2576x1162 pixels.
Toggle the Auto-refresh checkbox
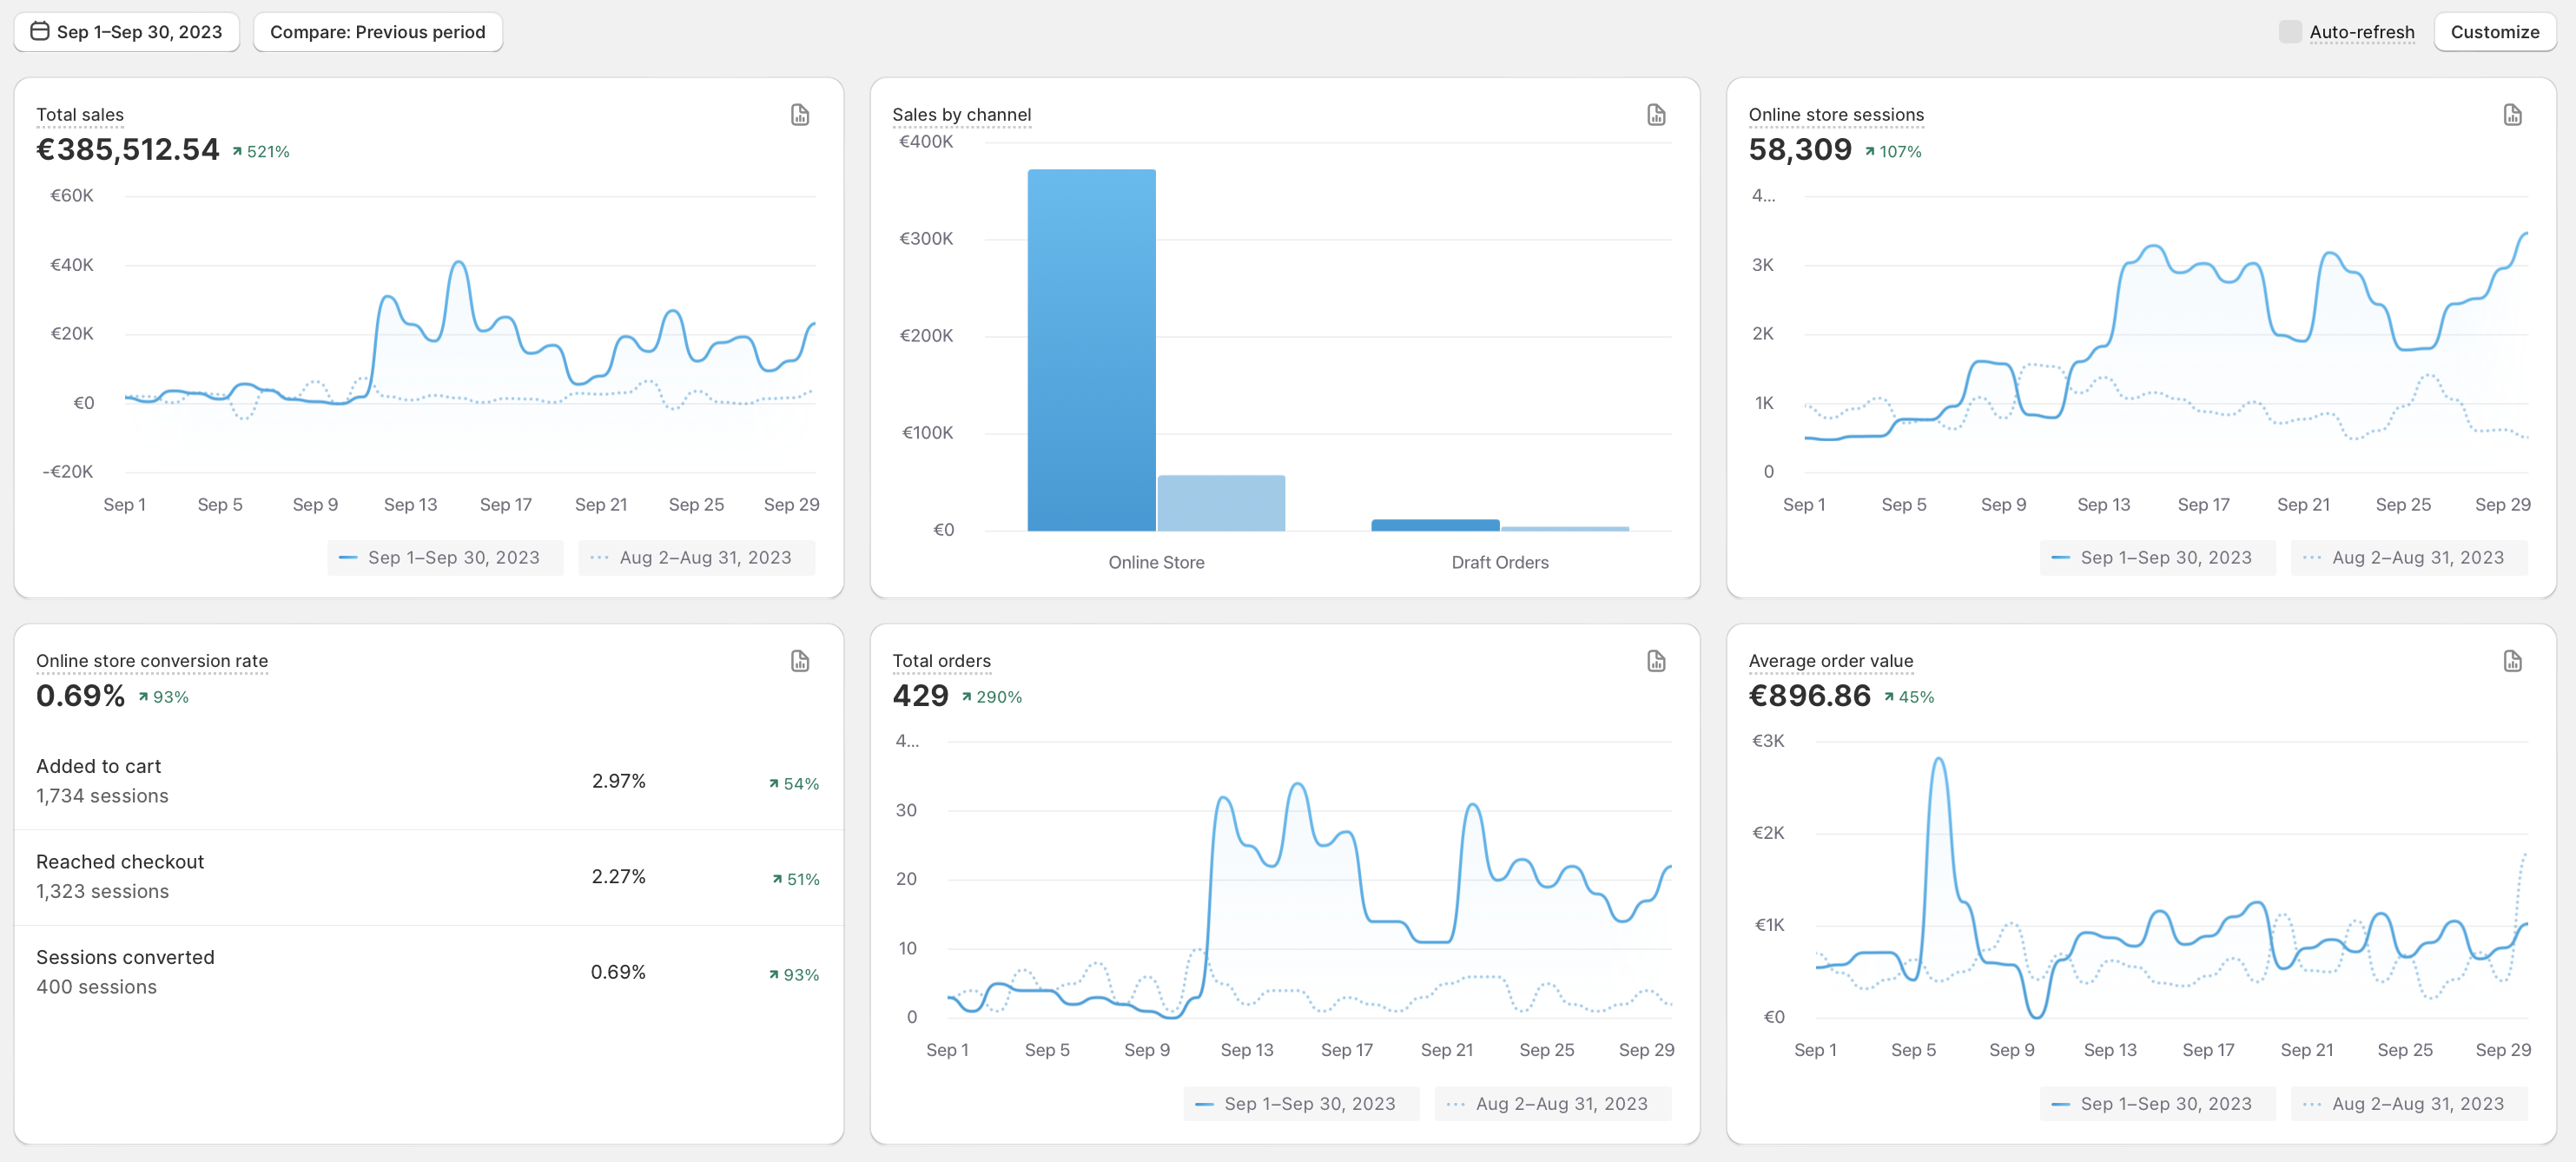tap(2290, 31)
